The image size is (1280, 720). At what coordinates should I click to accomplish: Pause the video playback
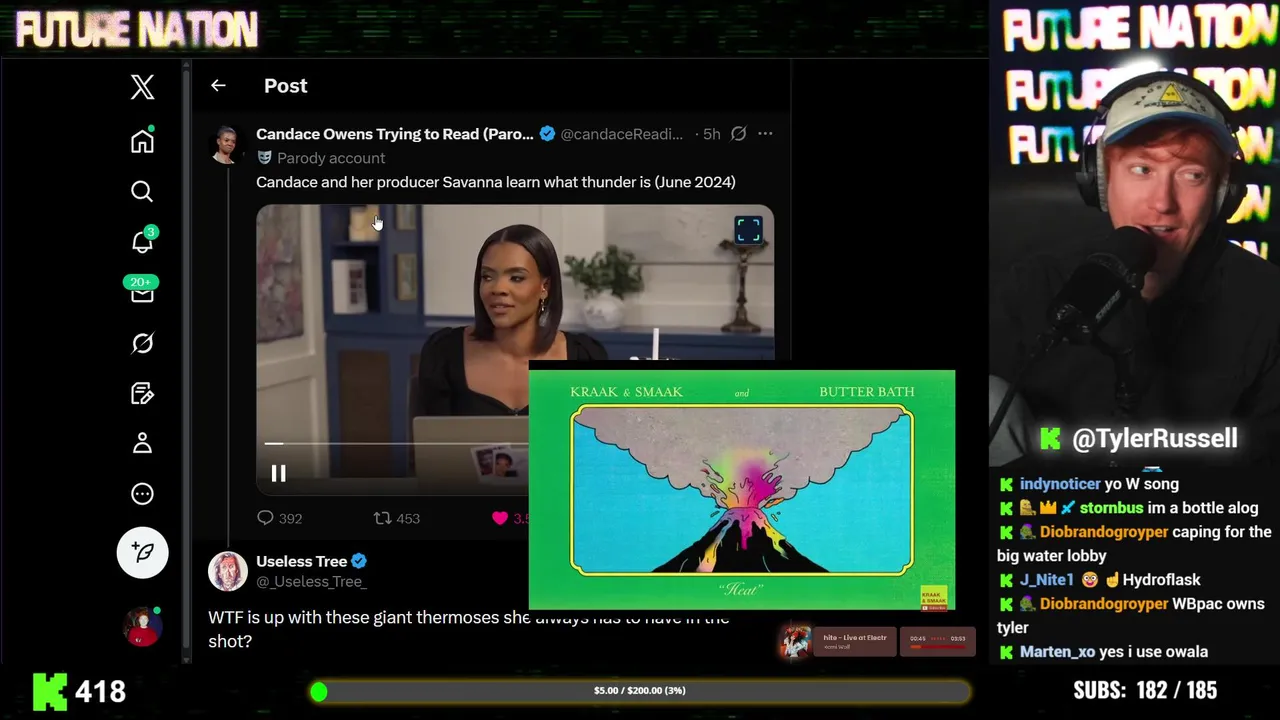pos(278,473)
